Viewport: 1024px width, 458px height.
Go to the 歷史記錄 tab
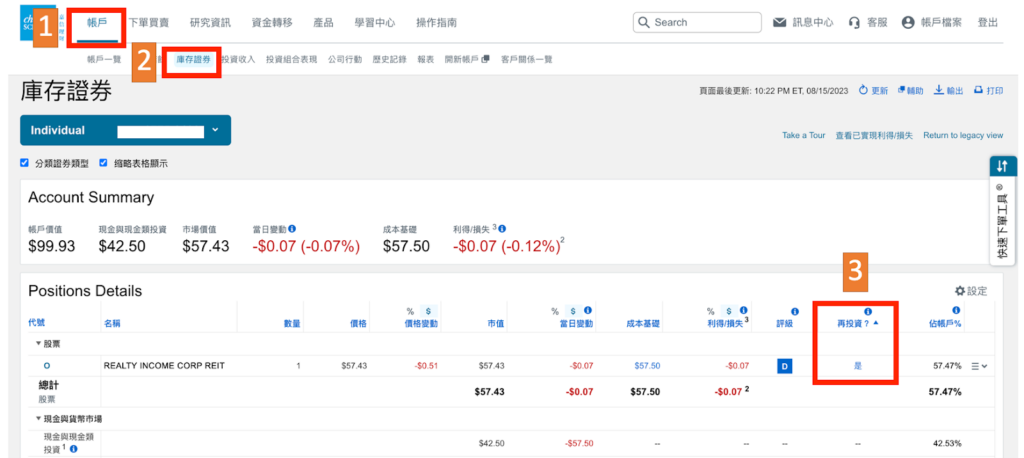(390, 59)
